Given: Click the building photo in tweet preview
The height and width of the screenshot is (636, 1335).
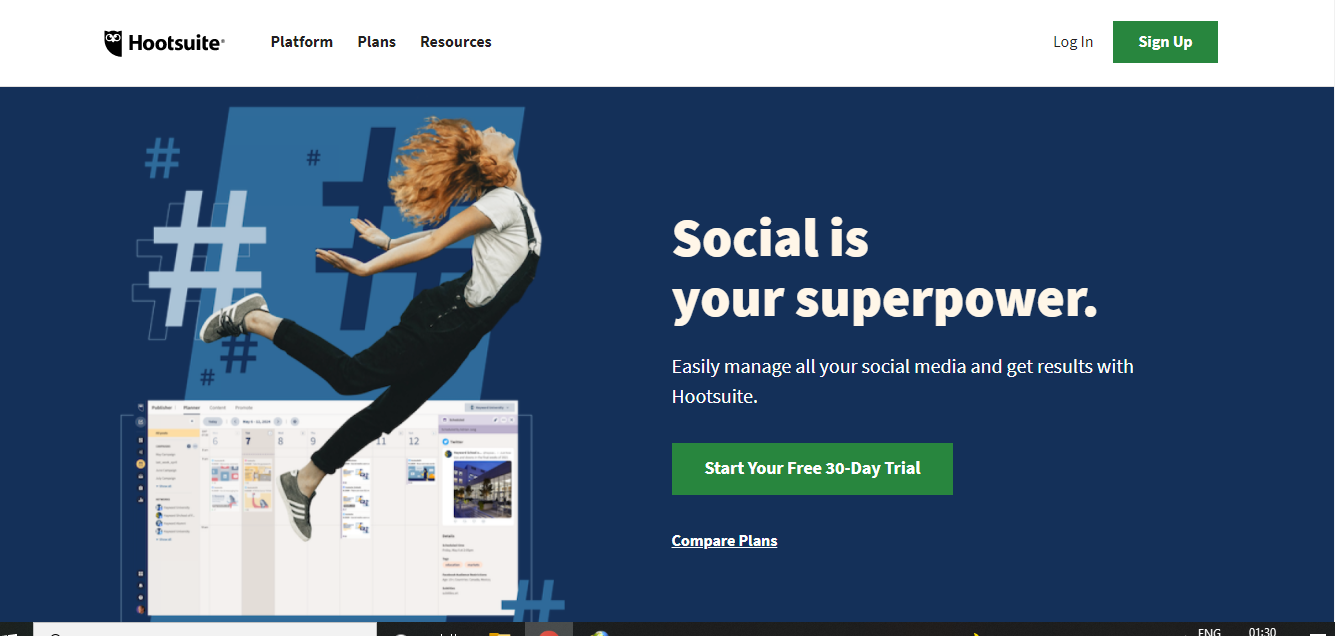Looking at the screenshot, I should (x=483, y=489).
